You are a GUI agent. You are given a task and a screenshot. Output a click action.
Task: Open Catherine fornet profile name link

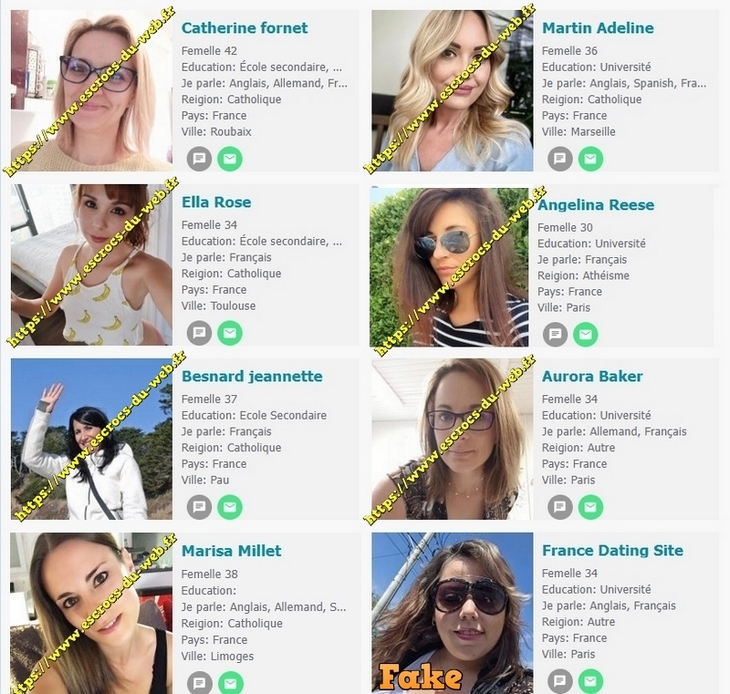pos(244,28)
